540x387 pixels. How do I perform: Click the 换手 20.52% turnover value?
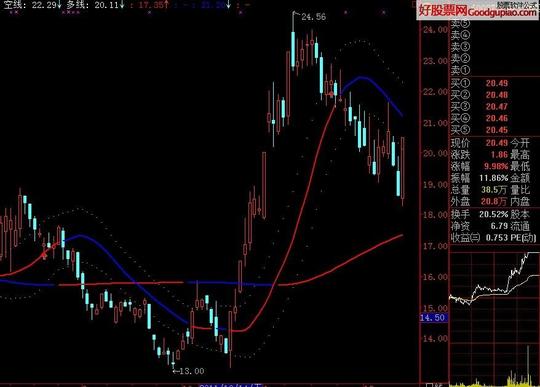click(x=494, y=214)
